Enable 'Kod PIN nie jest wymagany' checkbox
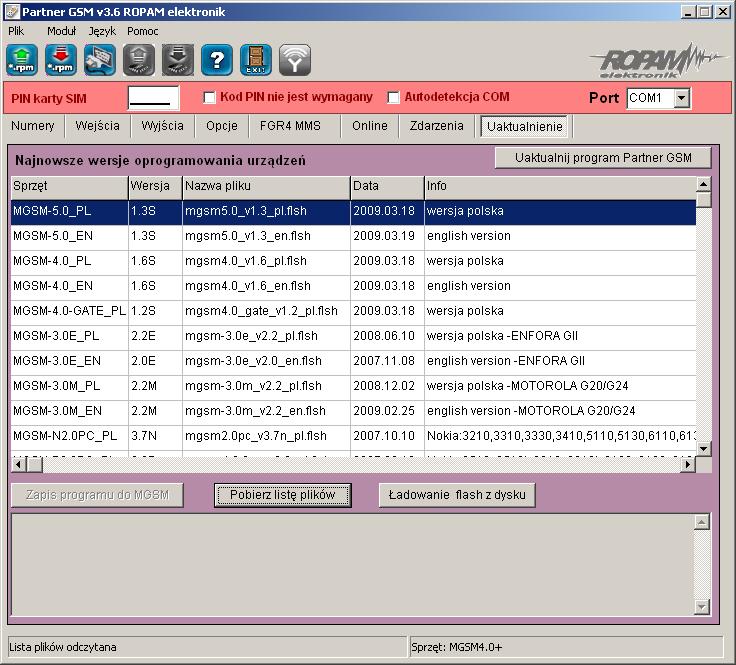This screenshot has height=665, width=736. pyautogui.click(x=209, y=98)
